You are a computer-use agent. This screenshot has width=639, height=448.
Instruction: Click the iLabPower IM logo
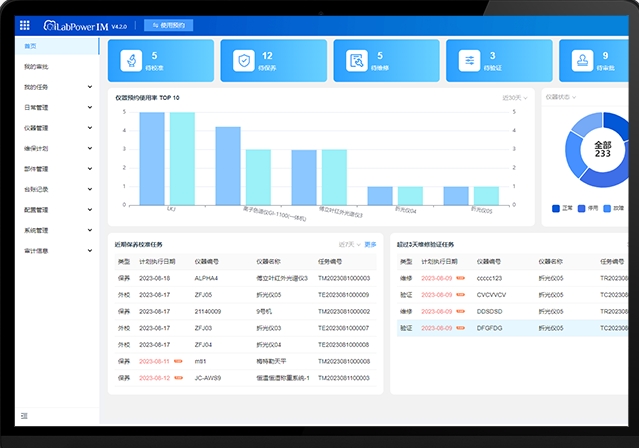[x=76, y=26]
